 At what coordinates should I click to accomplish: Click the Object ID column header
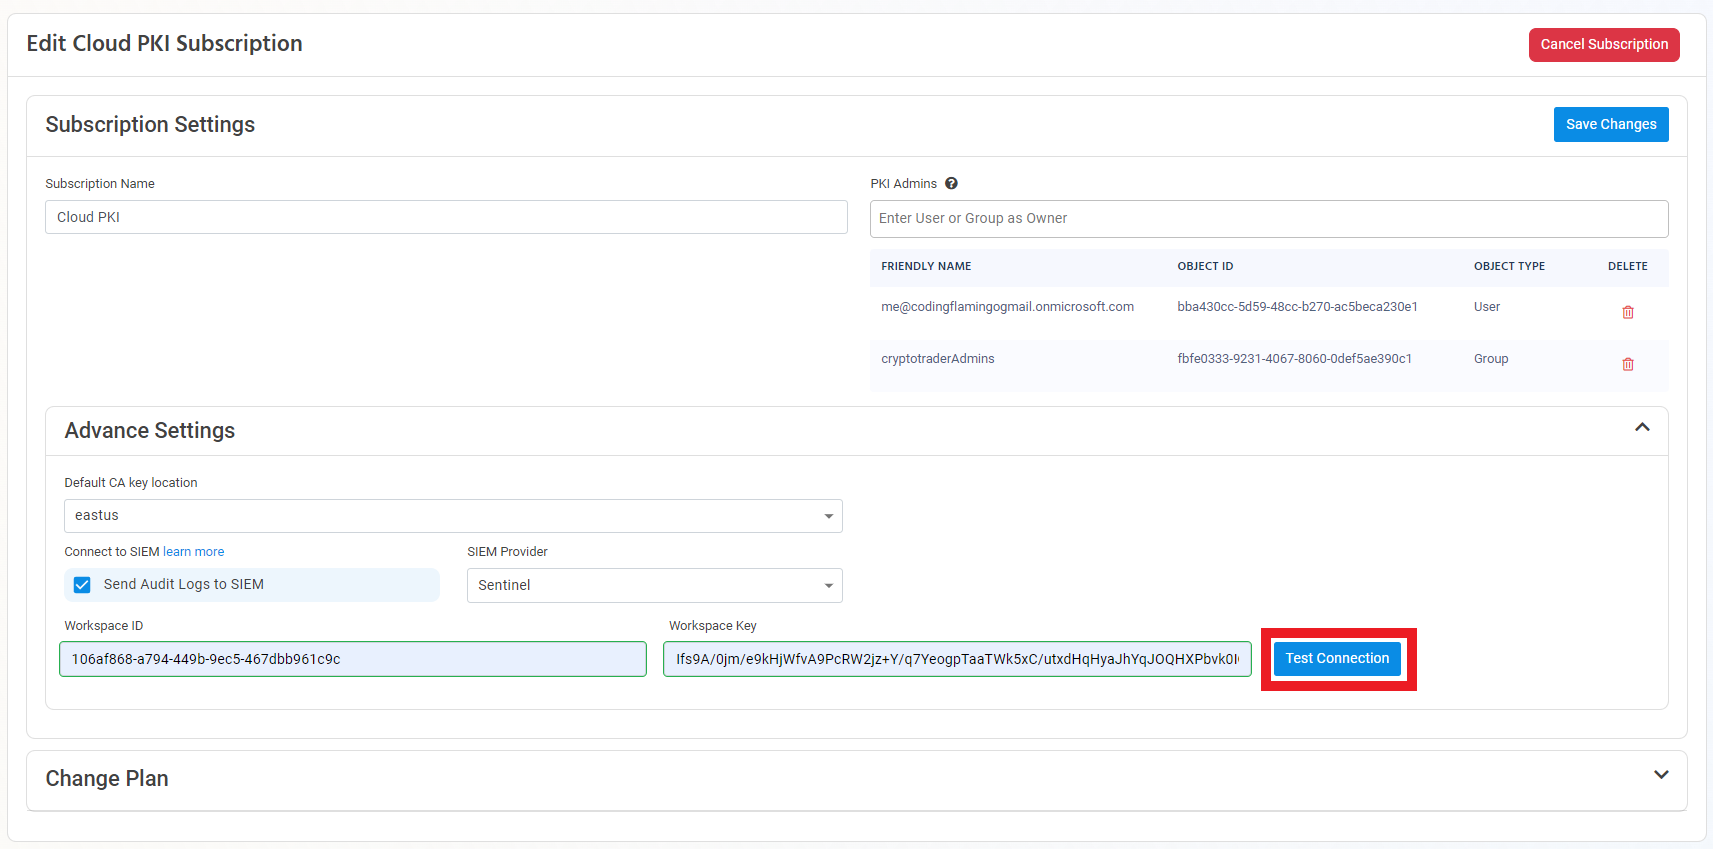1205,266
